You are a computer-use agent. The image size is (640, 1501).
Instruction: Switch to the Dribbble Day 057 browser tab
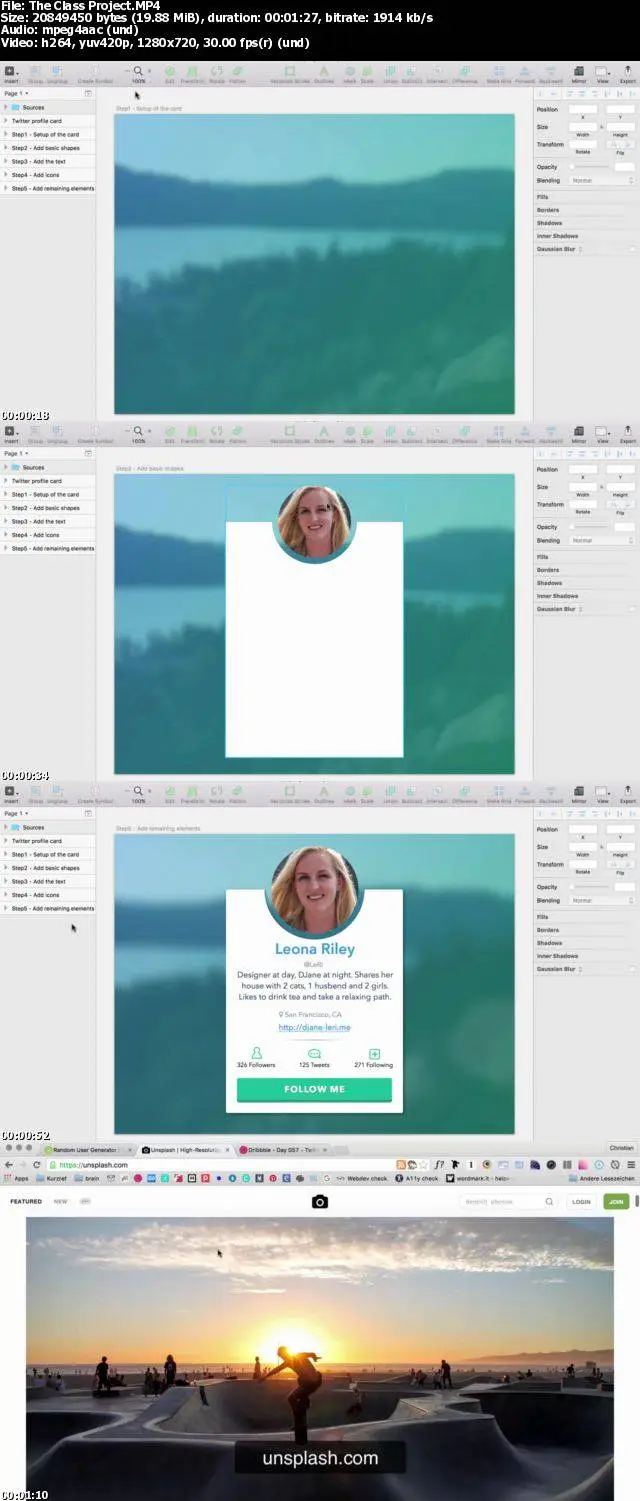(283, 1150)
